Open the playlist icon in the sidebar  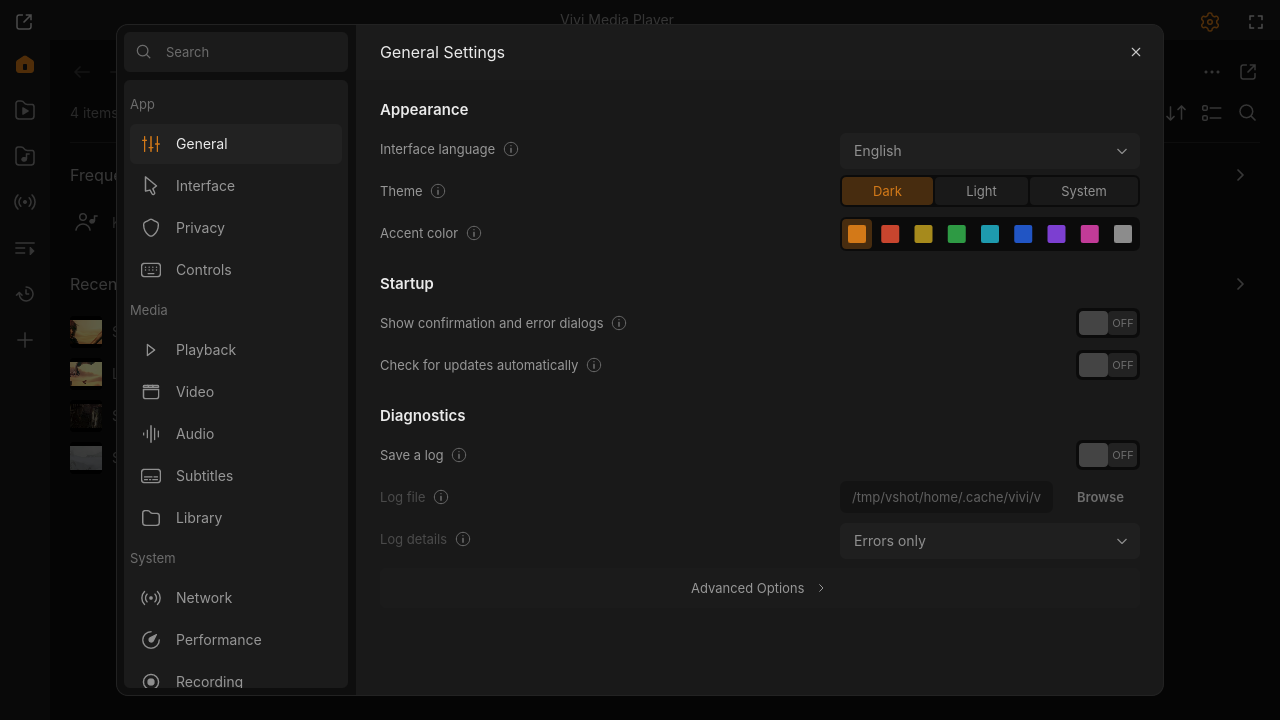[x=25, y=248]
